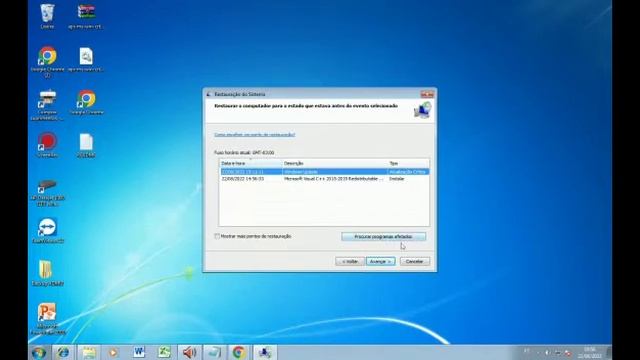Open the document file beside Chrome (2)
Screen dimensions: 640x360
86,60
